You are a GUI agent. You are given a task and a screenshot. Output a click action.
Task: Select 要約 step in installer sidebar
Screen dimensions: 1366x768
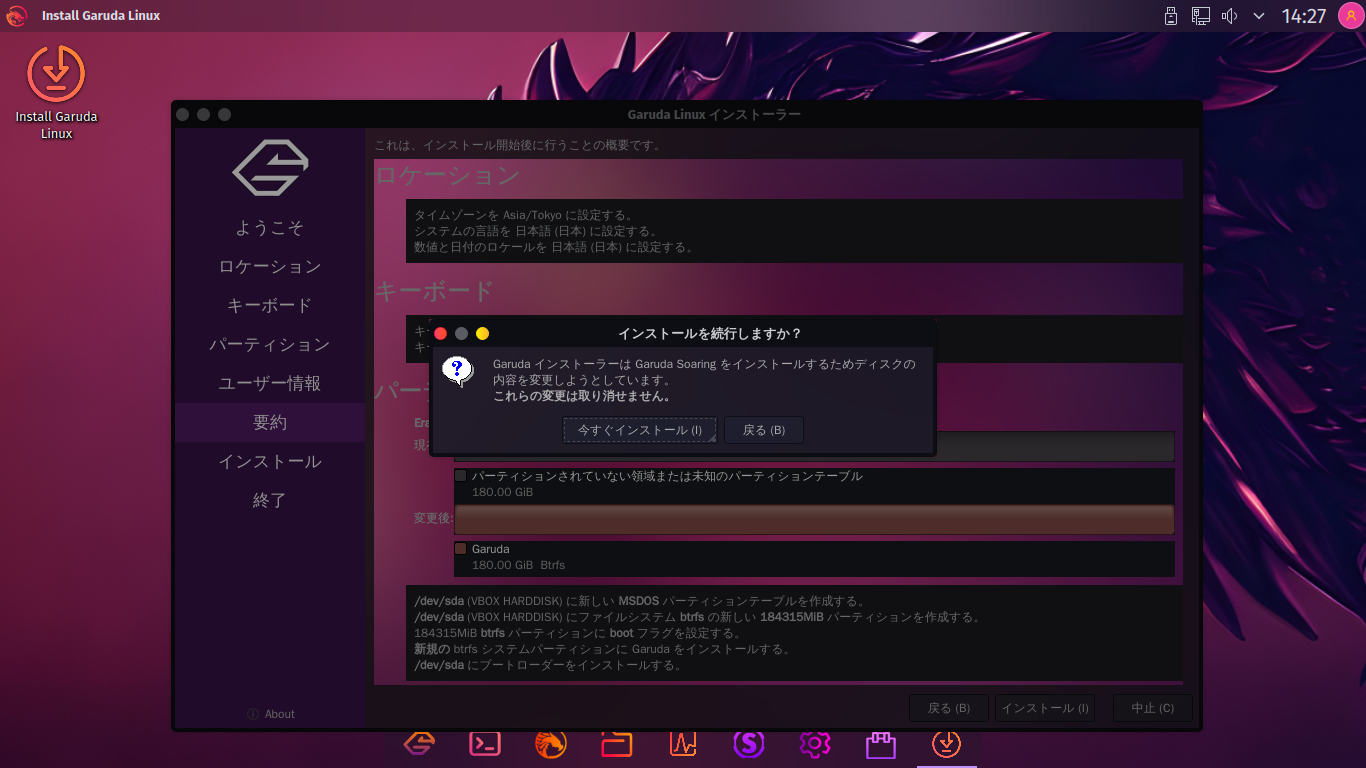tap(270, 422)
